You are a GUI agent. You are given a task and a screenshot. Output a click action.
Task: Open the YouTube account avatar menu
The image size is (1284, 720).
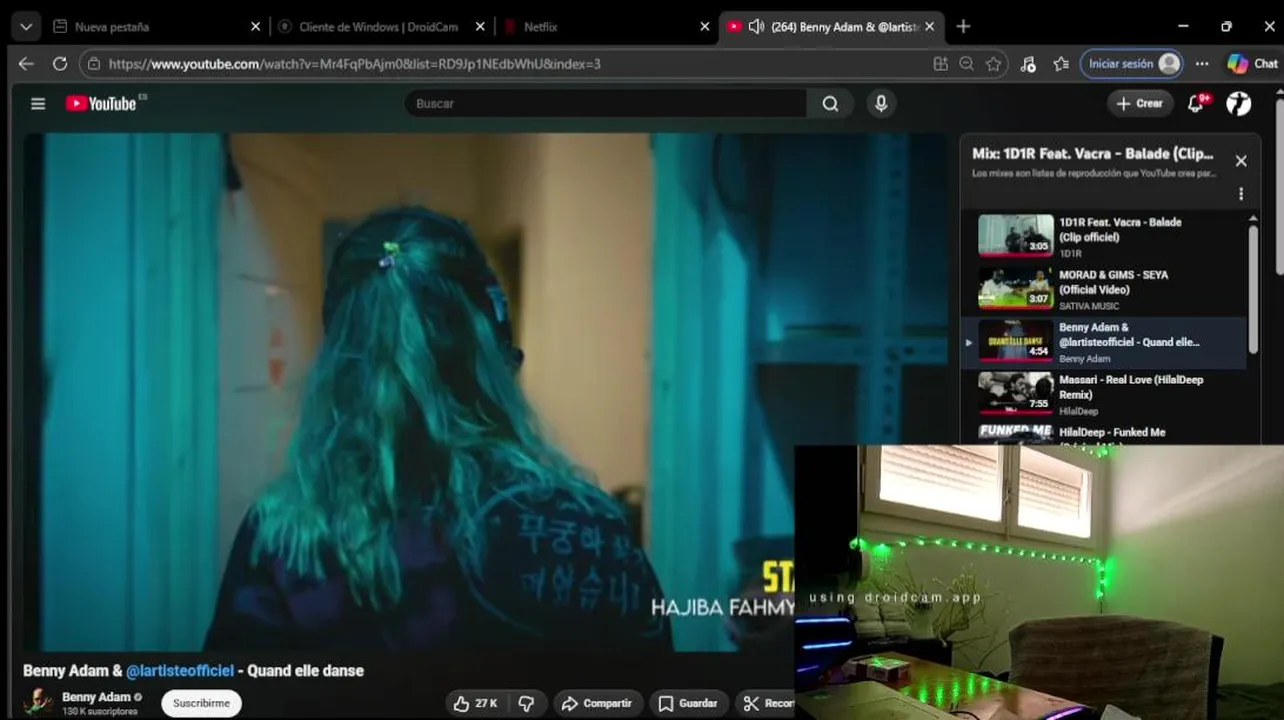coord(1239,103)
